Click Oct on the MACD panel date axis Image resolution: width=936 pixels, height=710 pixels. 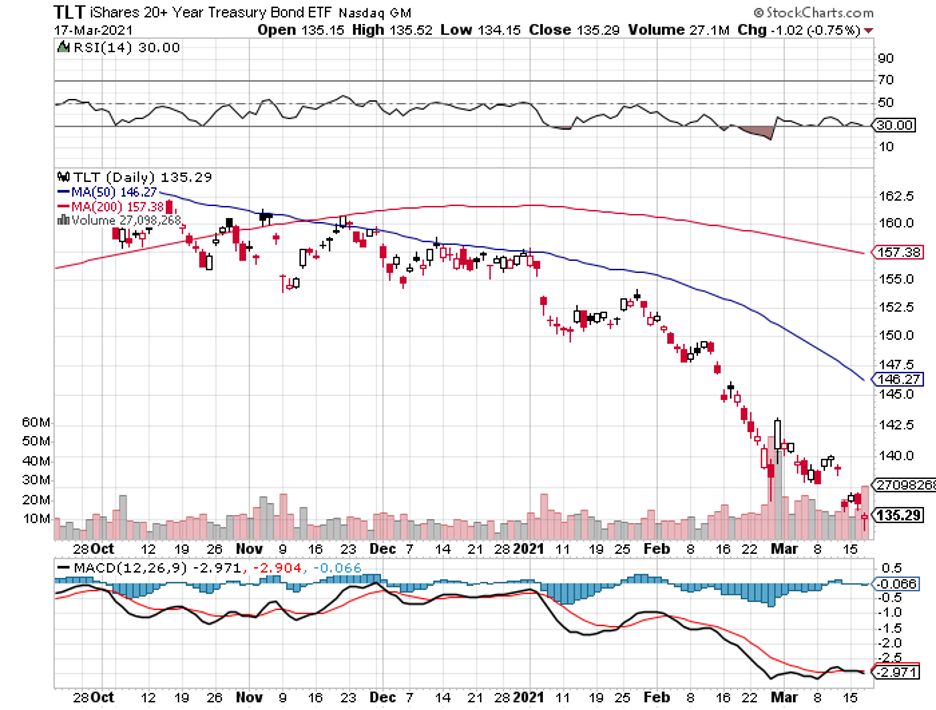(x=103, y=697)
